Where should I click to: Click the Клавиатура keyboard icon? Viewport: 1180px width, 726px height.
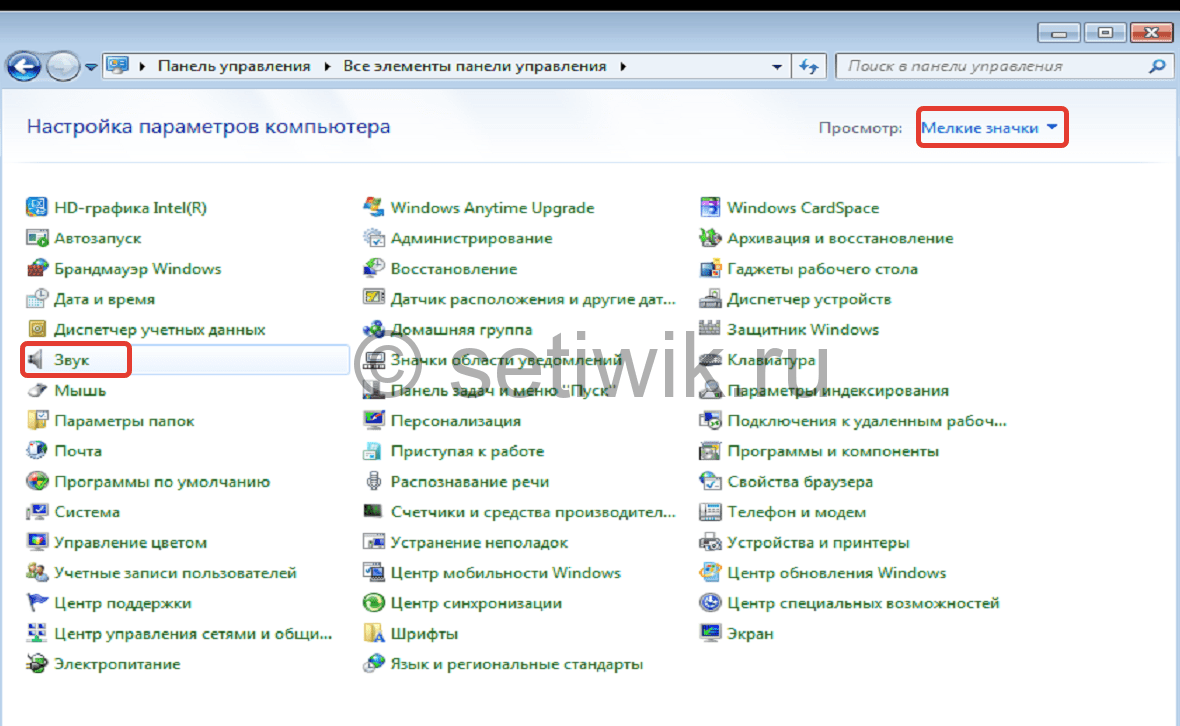710,360
